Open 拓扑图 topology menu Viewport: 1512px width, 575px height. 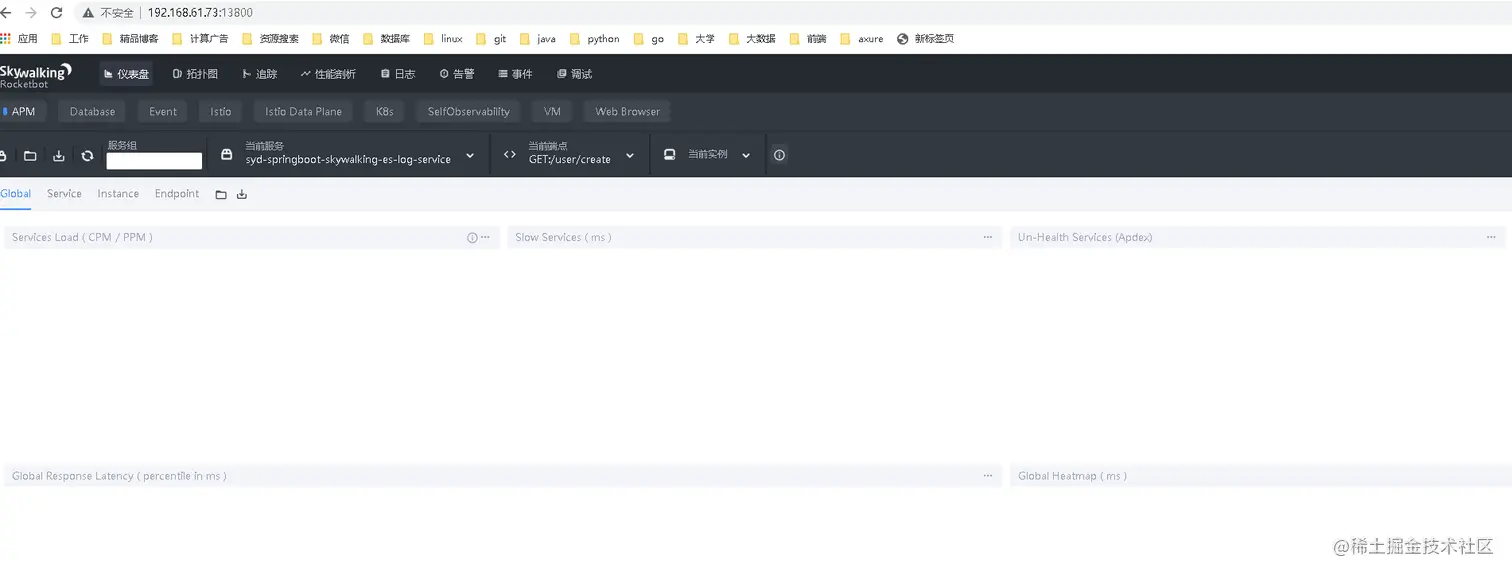coord(195,74)
